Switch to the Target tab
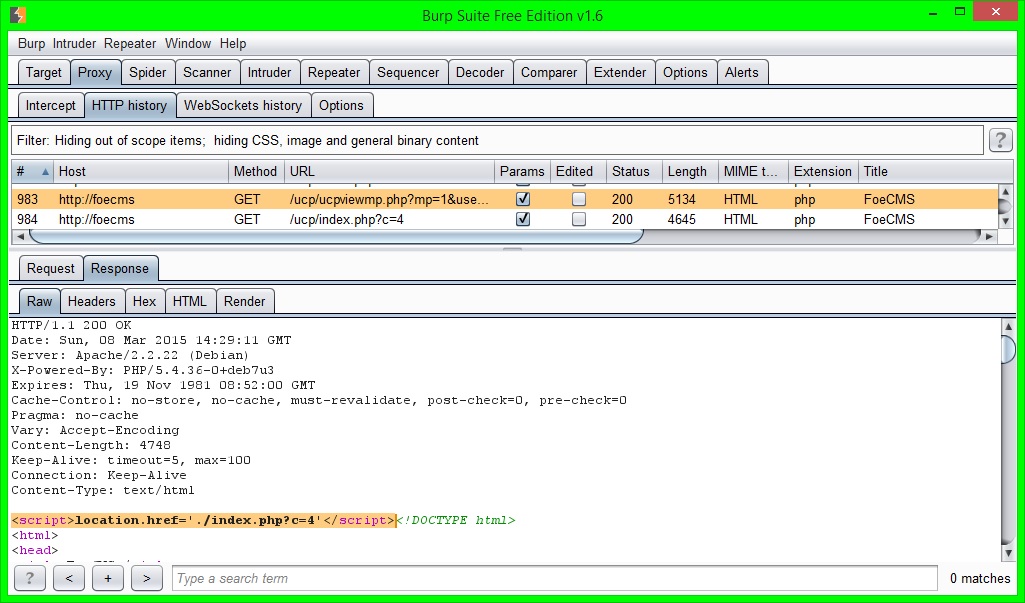1025x603 pixels. click(x=44, y=72)
